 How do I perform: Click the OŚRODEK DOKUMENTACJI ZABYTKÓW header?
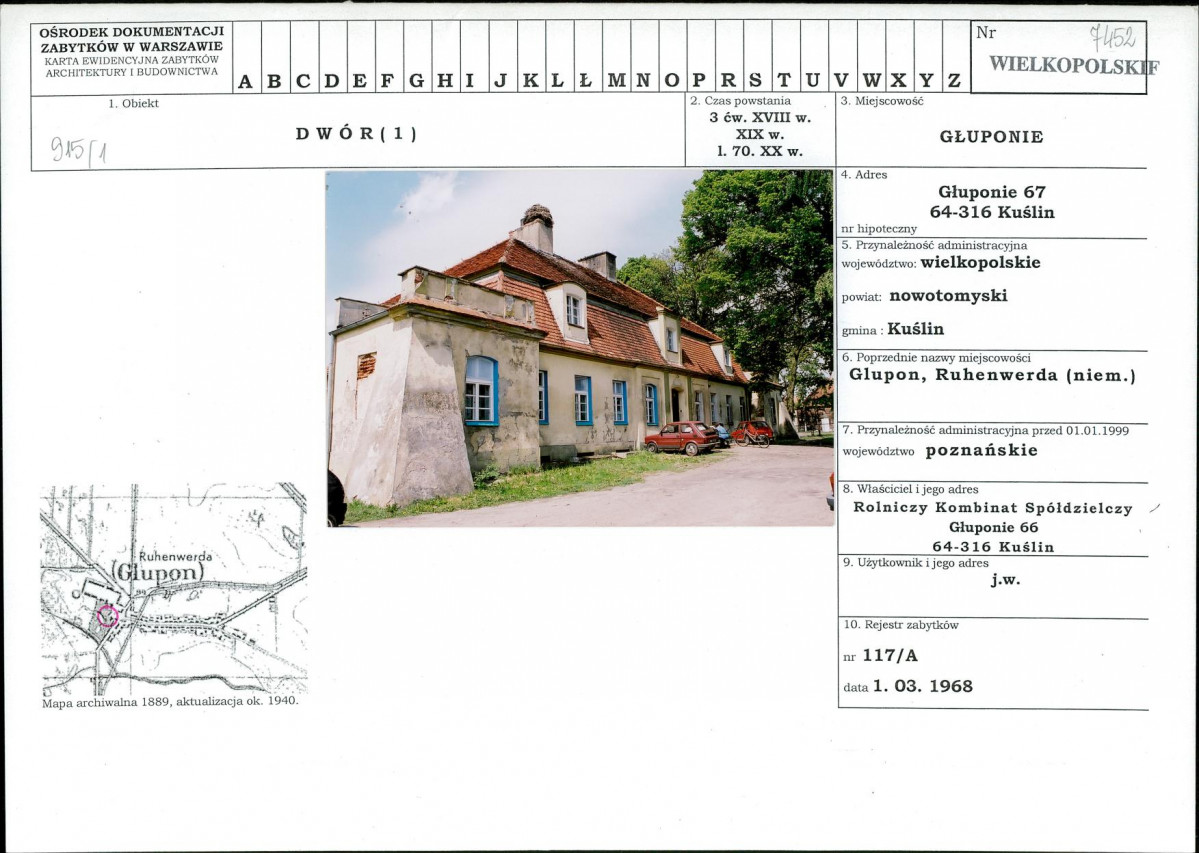(x=132, y=39)
